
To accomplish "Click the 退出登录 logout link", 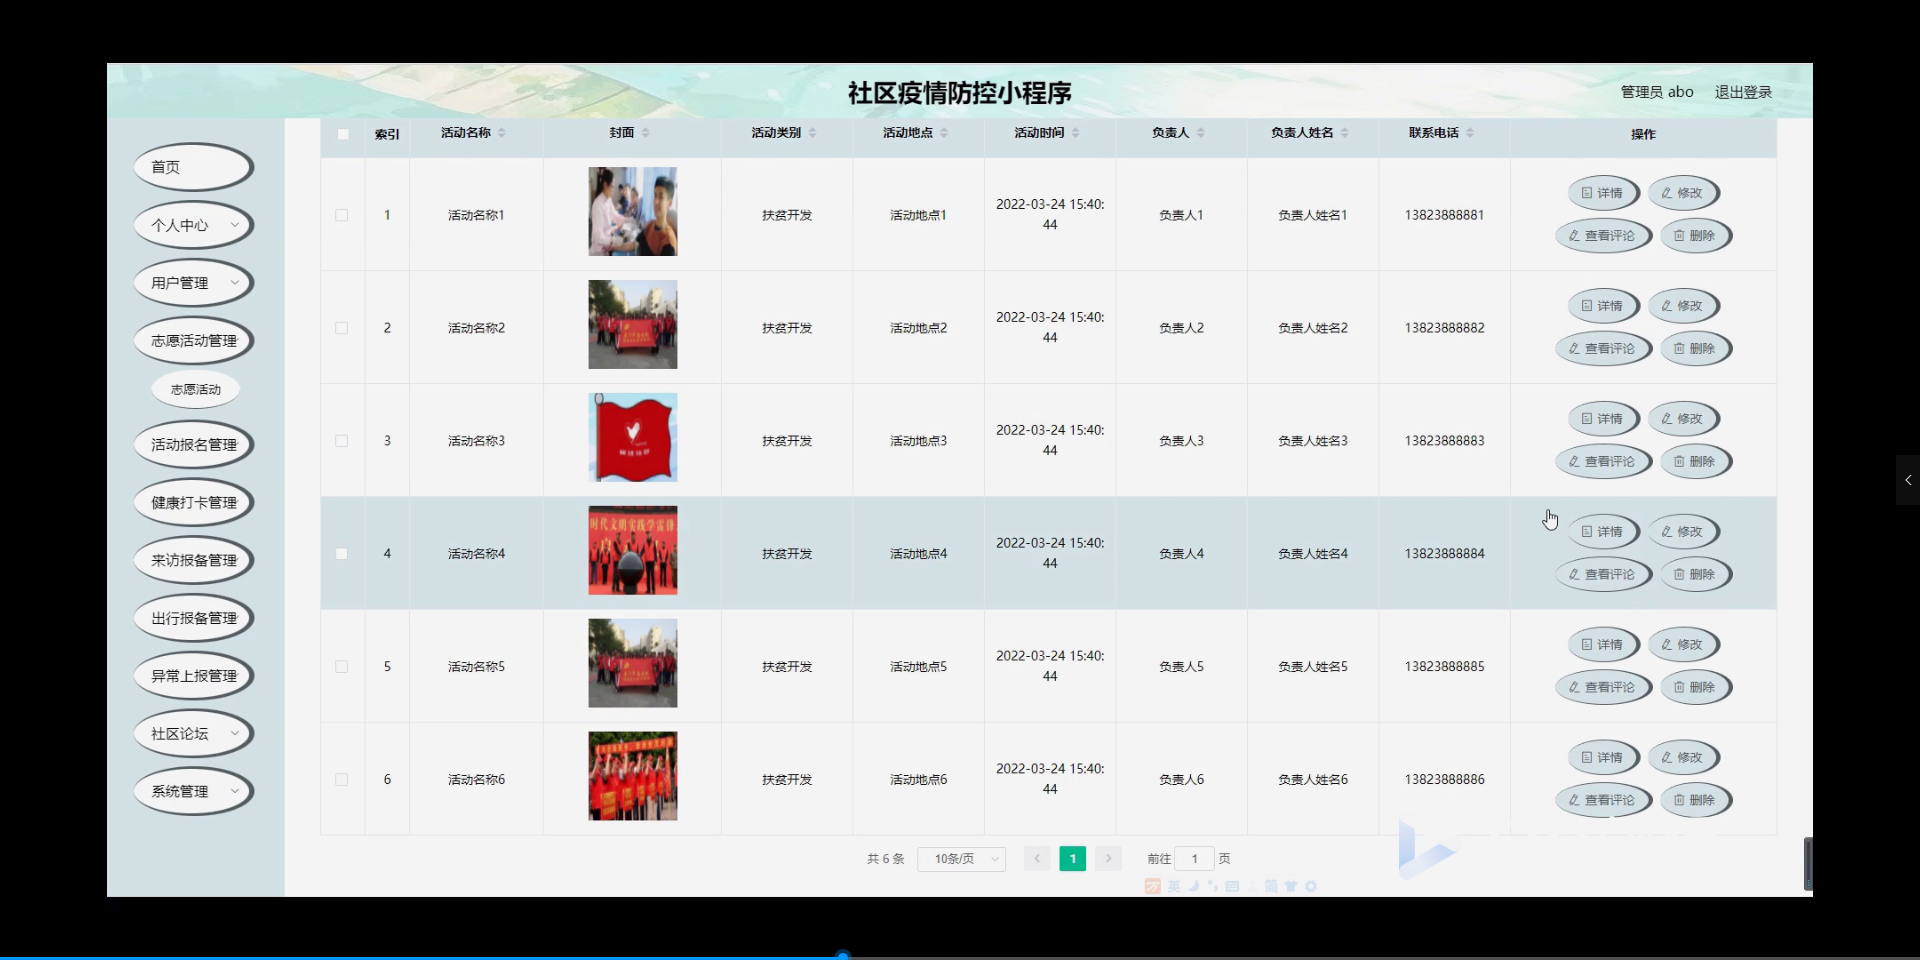I will click(1742, 91).
